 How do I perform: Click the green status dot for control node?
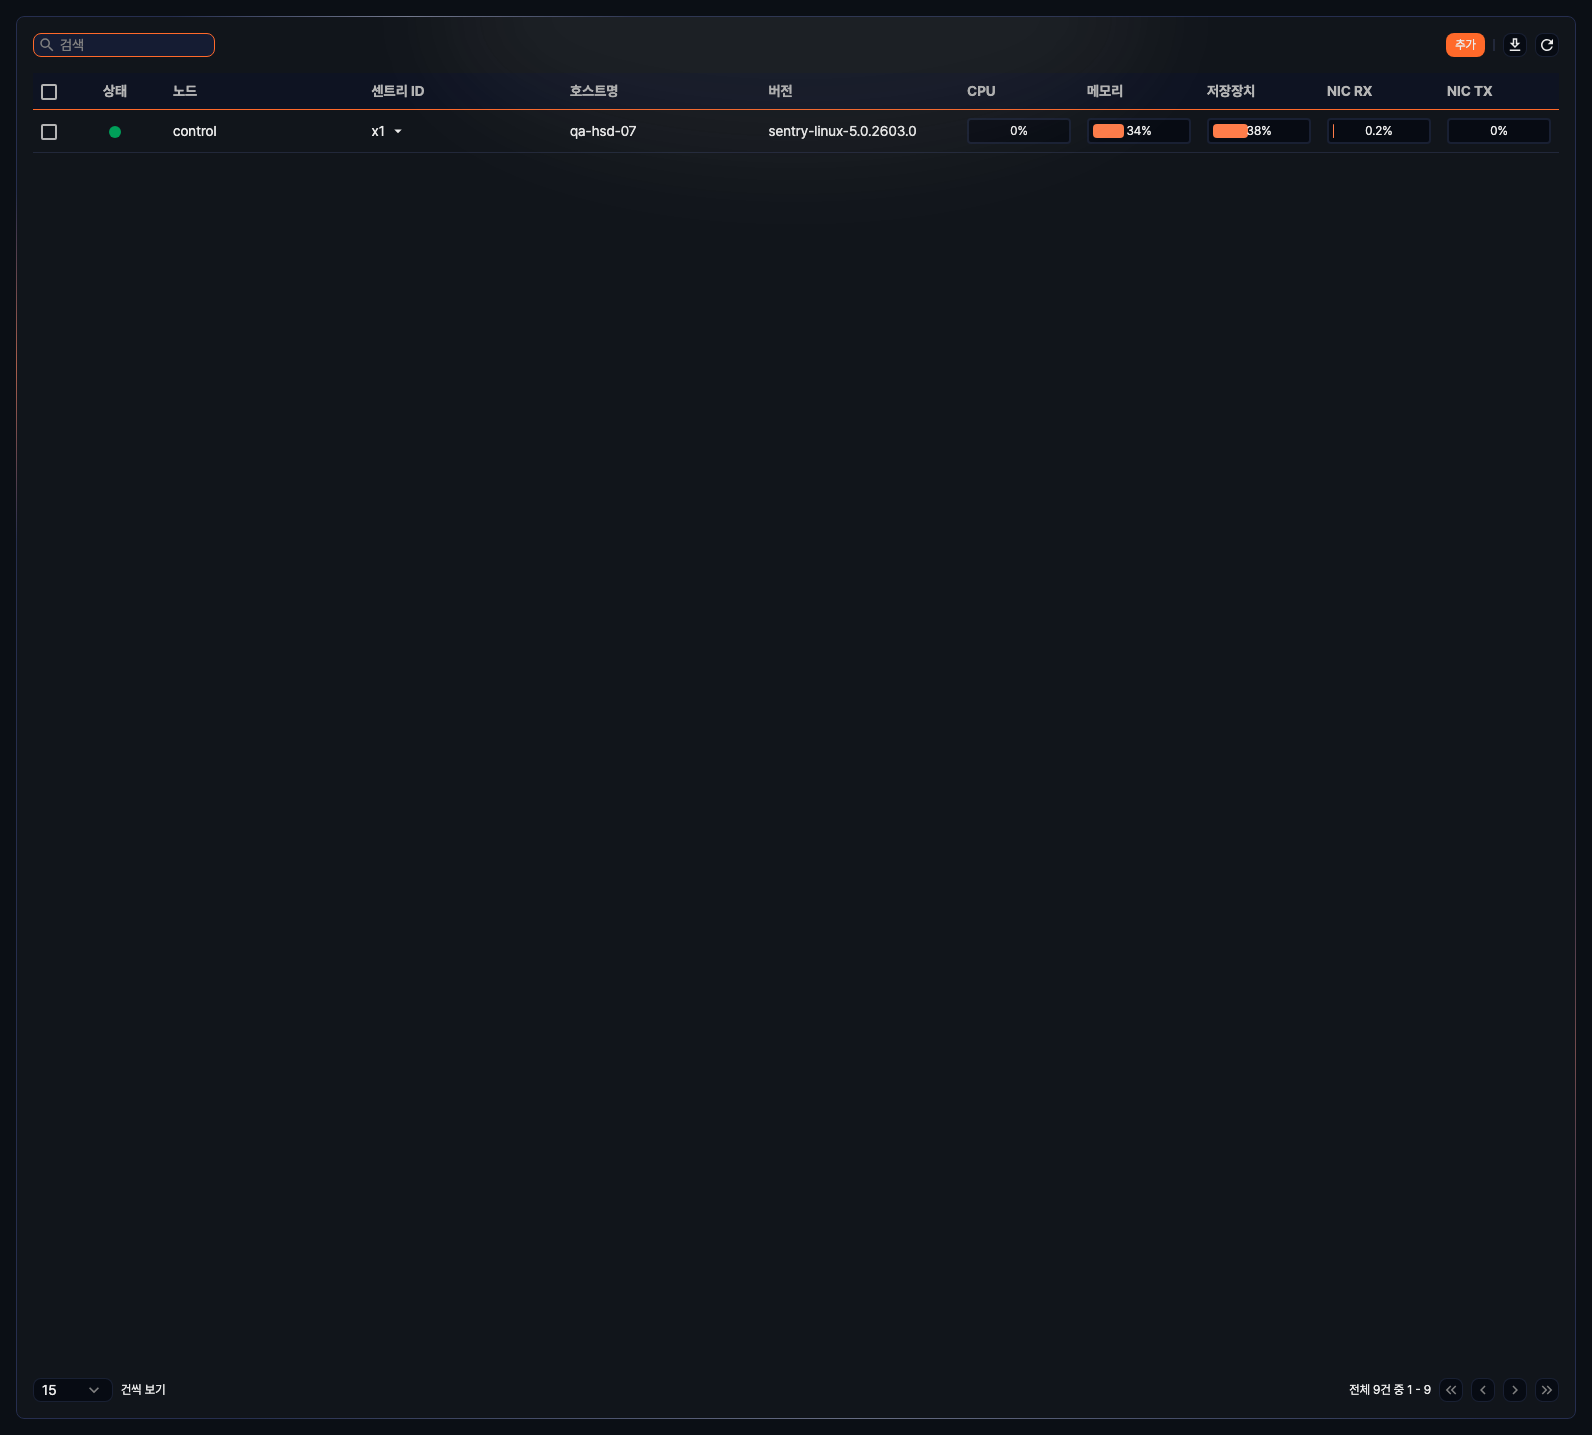click(x=115, y=132)
